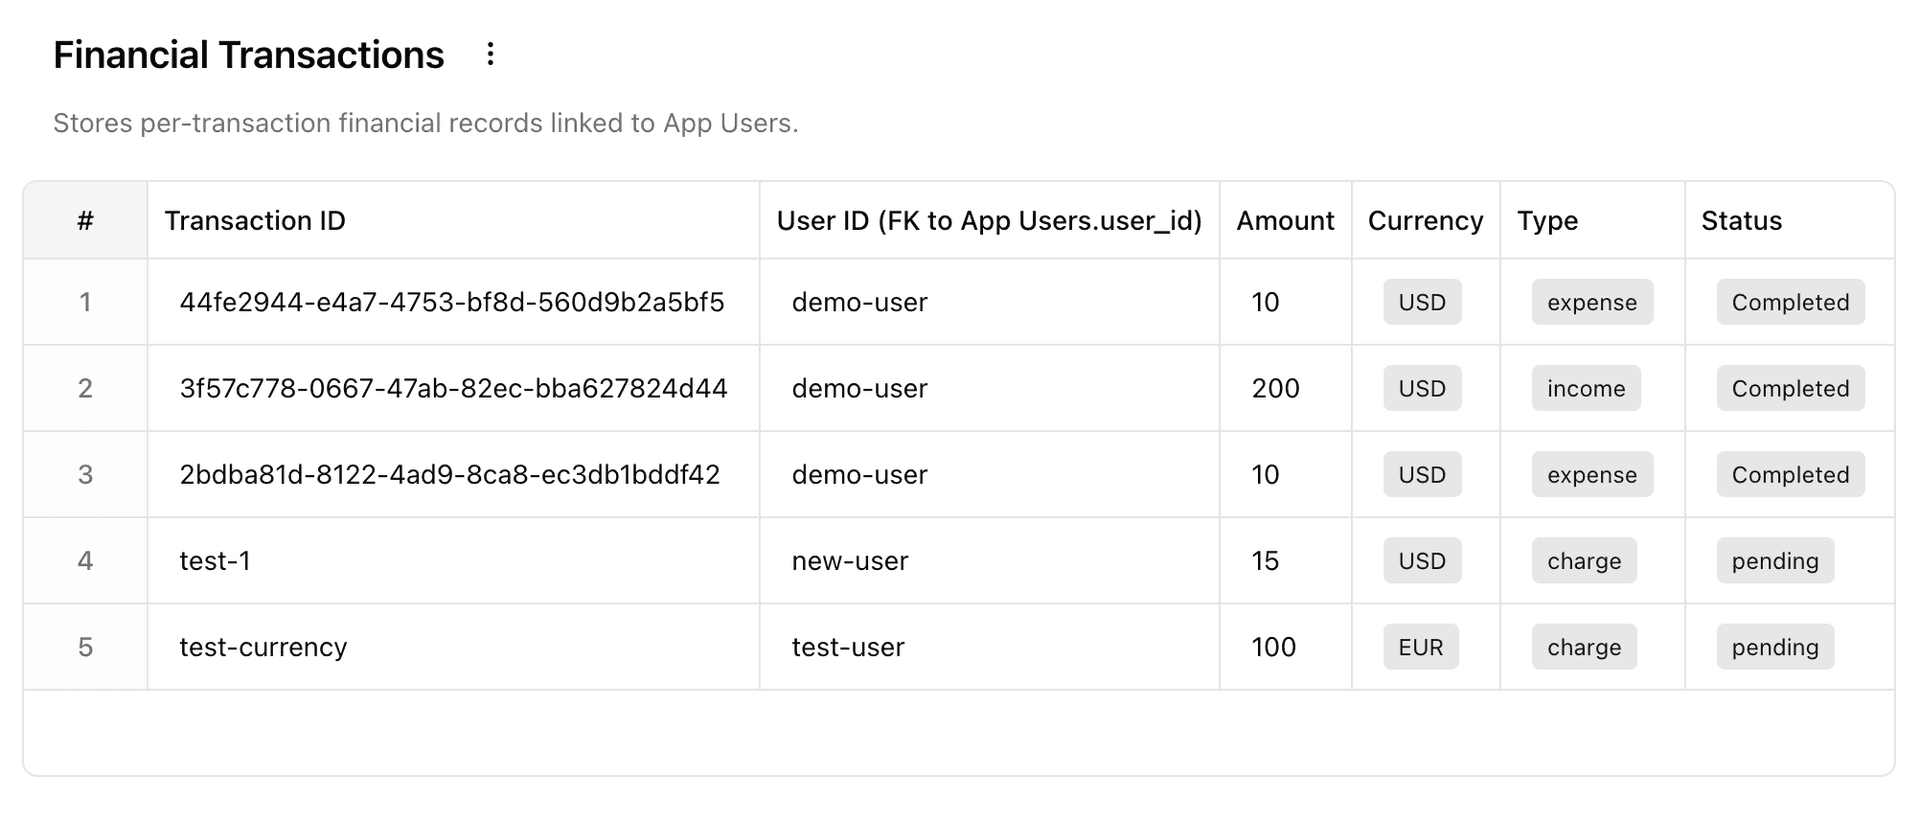Select transaction ID 3f57c778-0667-47ab-82ec-bba627824d44
This screenshot has height=818, width=1920.
tap(454, 388)
